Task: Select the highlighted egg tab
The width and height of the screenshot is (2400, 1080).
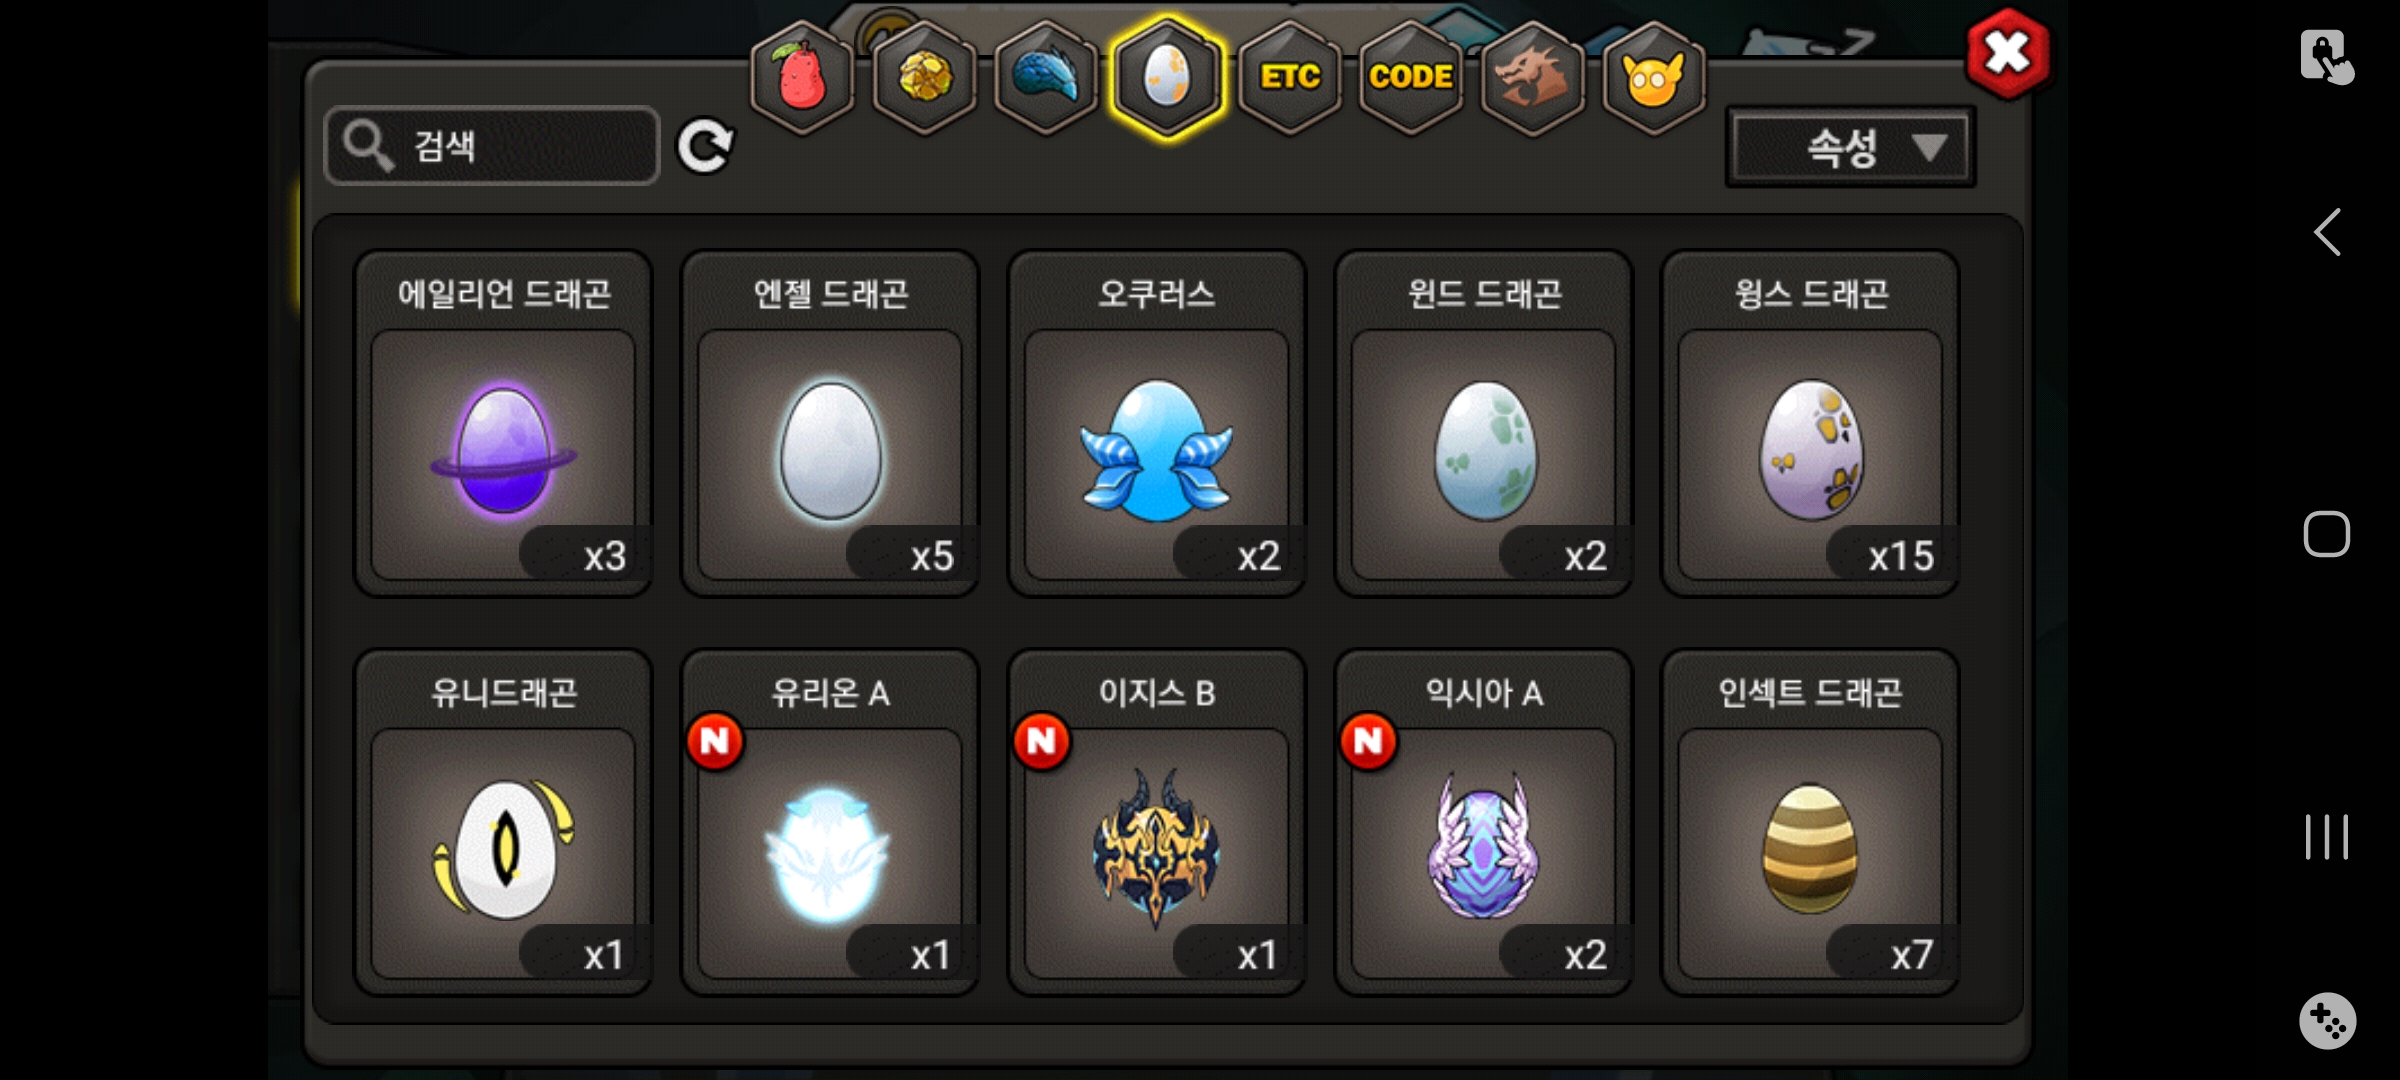Action: tap(1167, 77)
